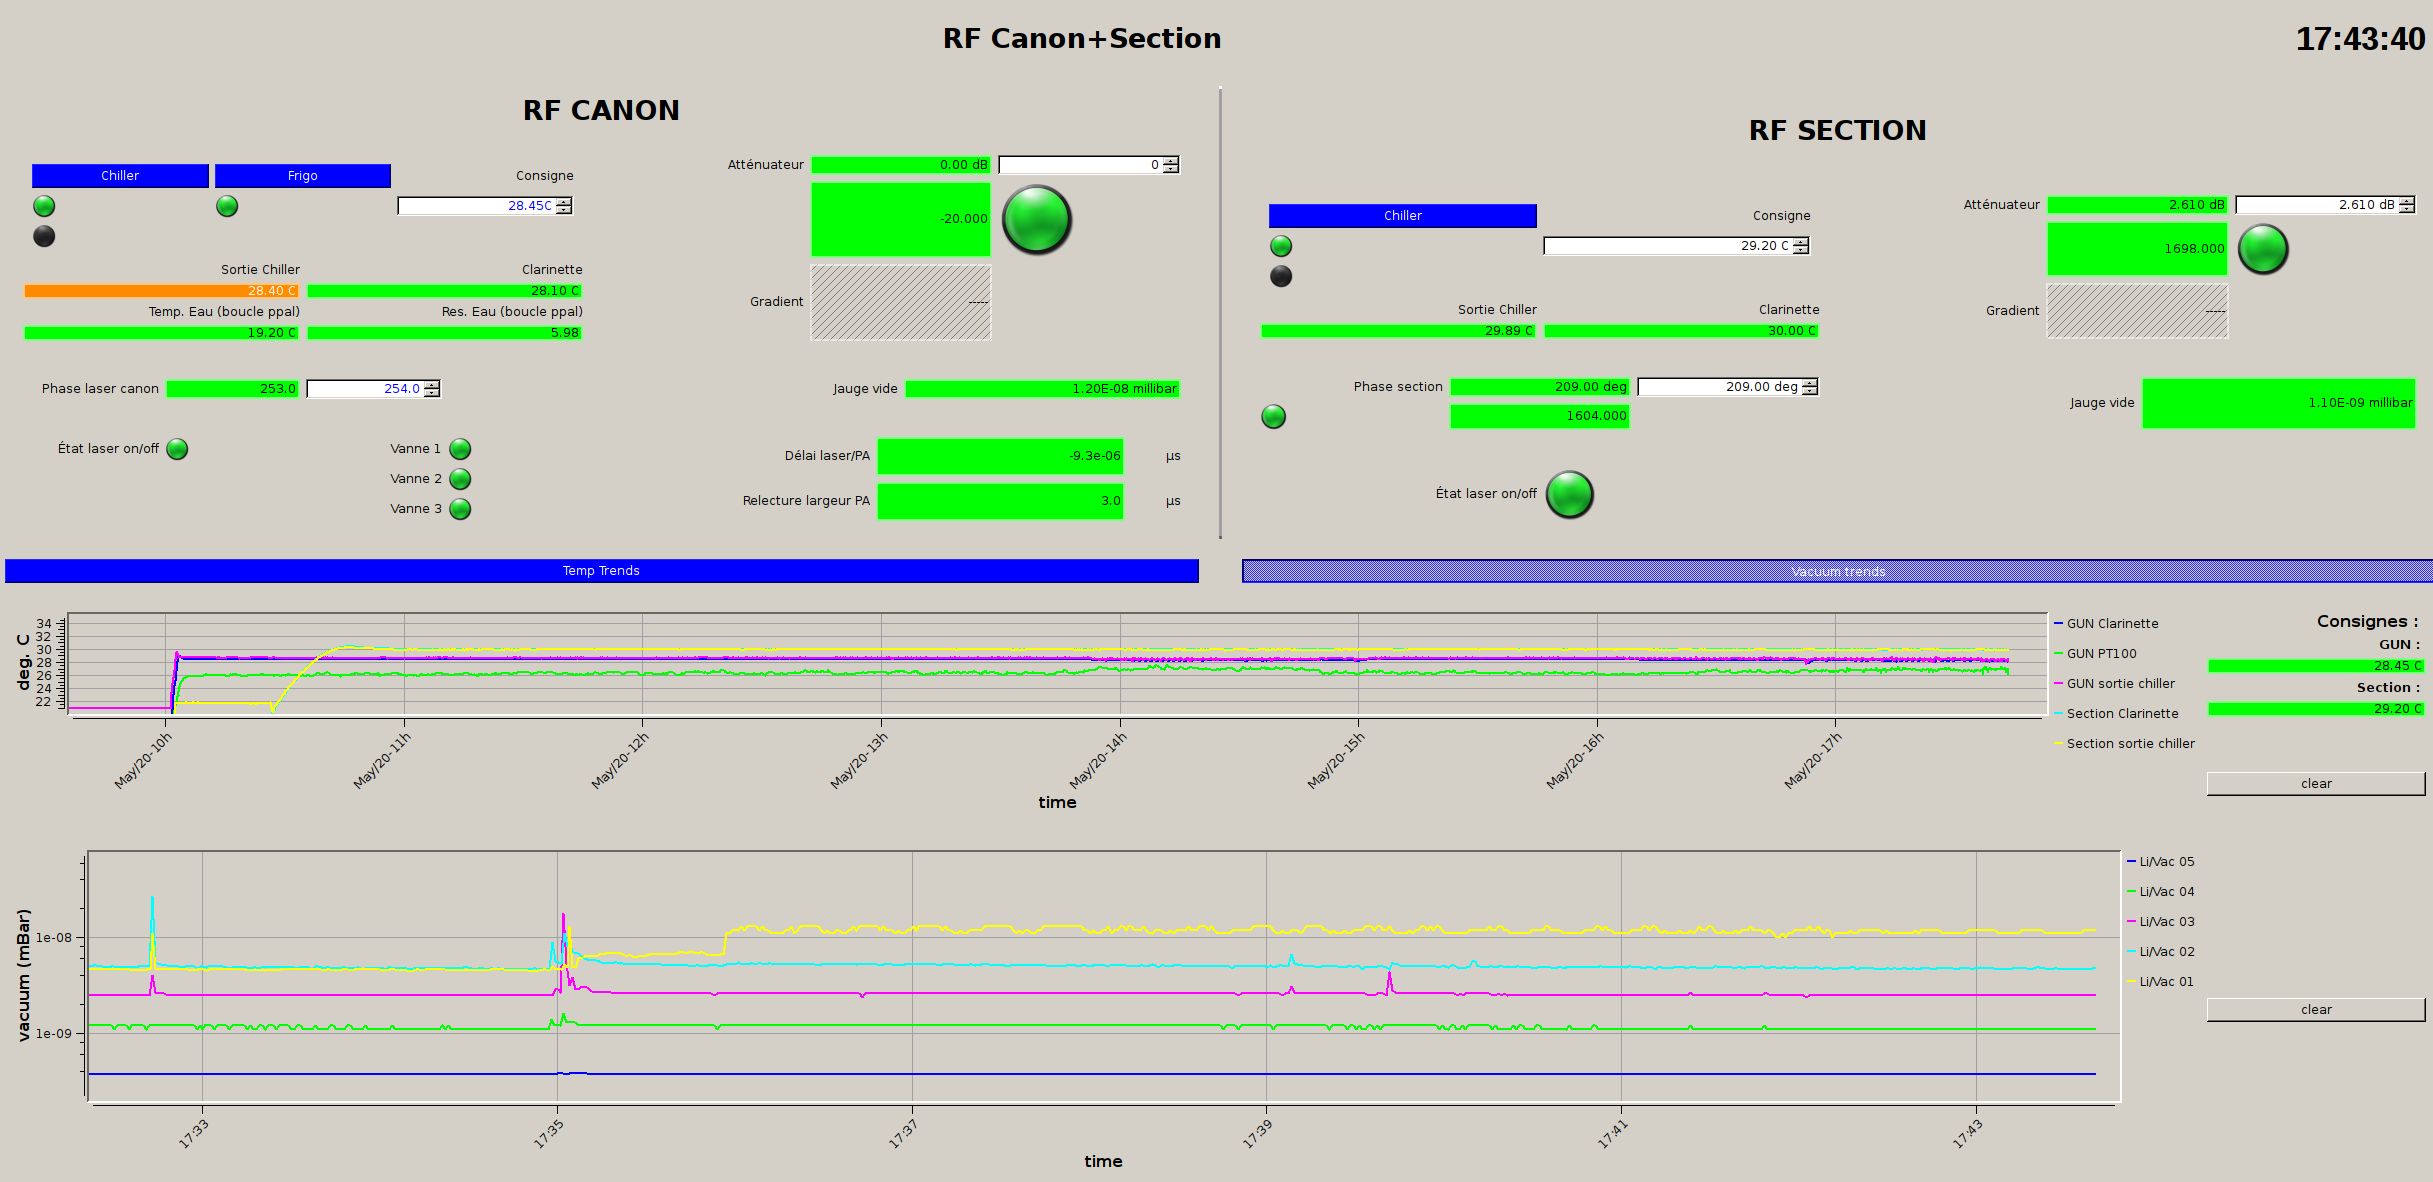Click the Vanne 1 status indicator

(460, 449)
